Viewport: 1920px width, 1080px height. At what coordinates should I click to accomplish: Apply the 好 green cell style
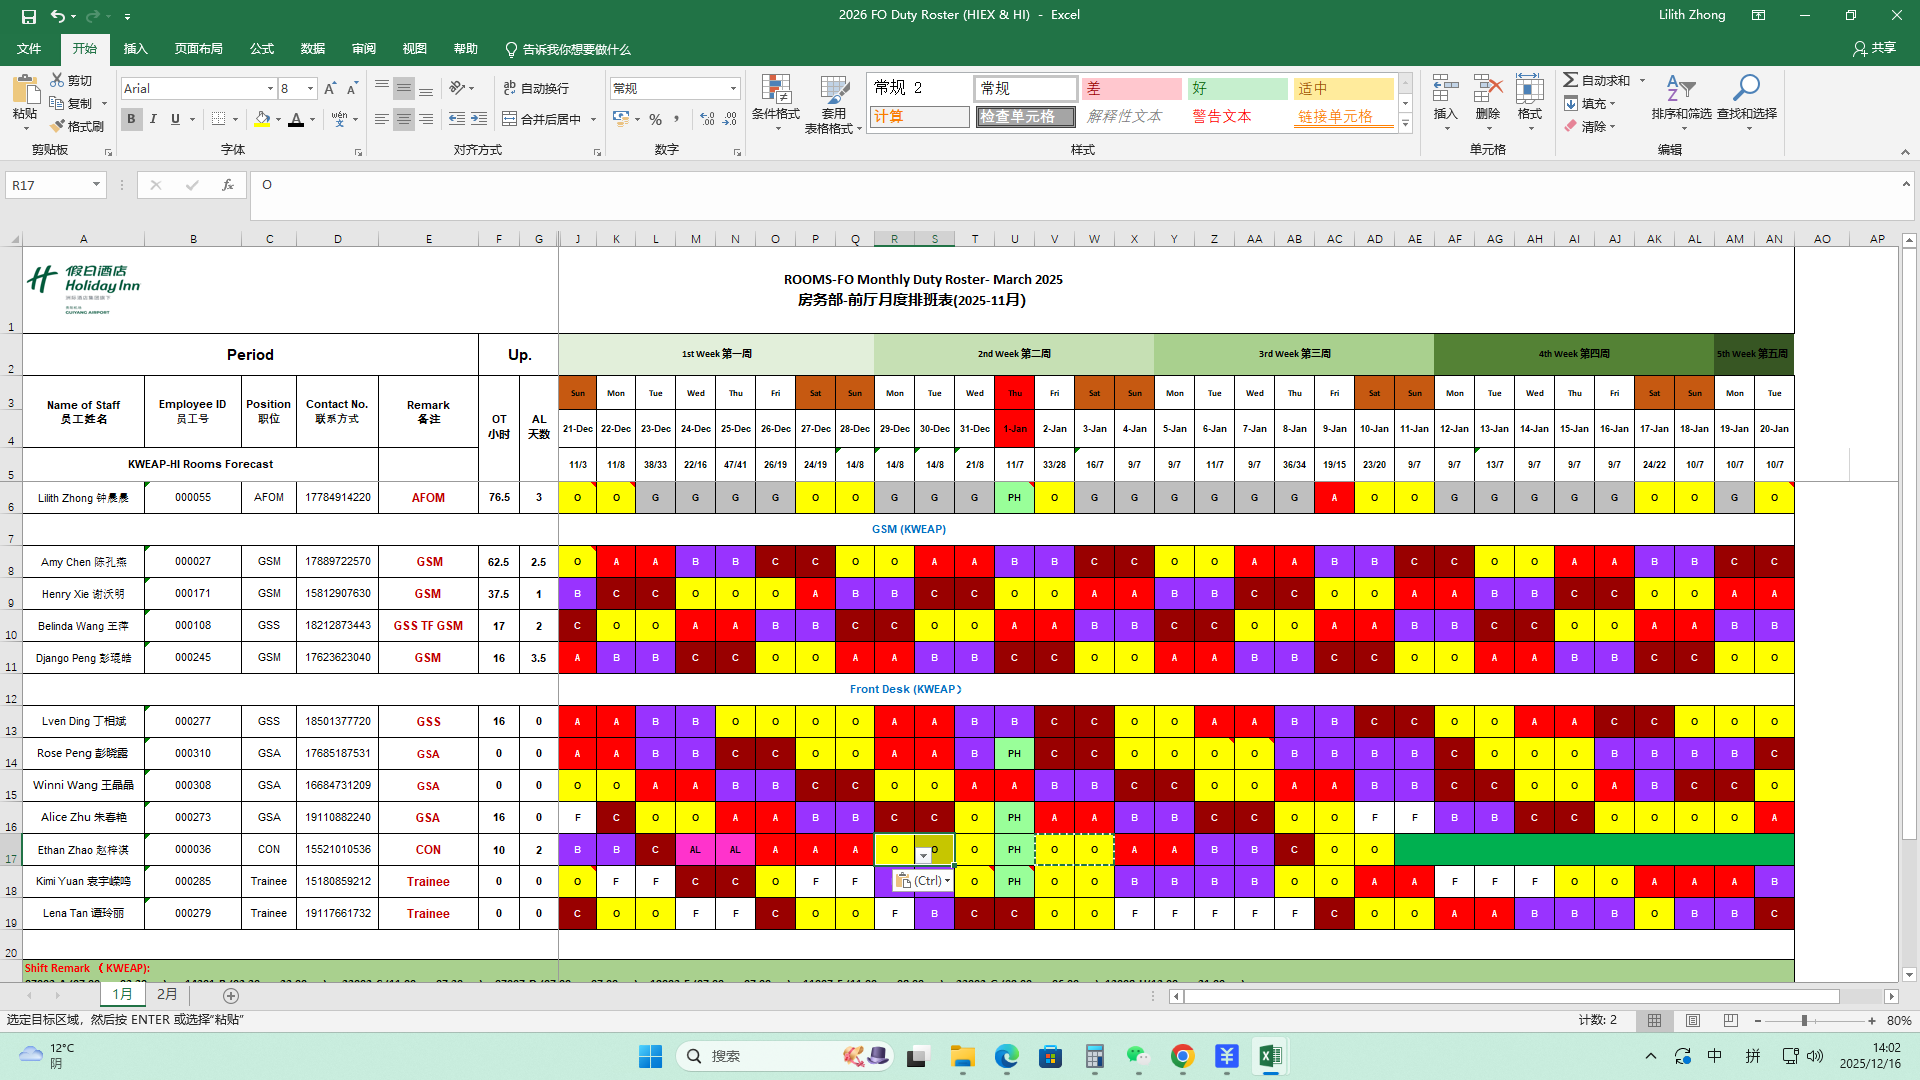pos(1237,89)
